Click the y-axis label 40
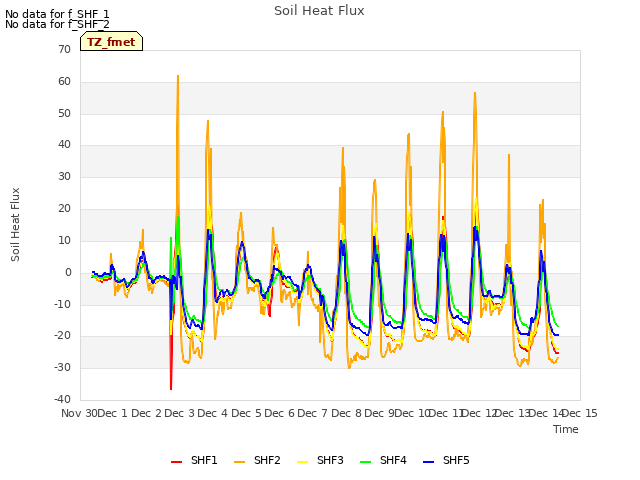Image resolution: width=640 pixels, height=480 pixels. pos(64,144)
